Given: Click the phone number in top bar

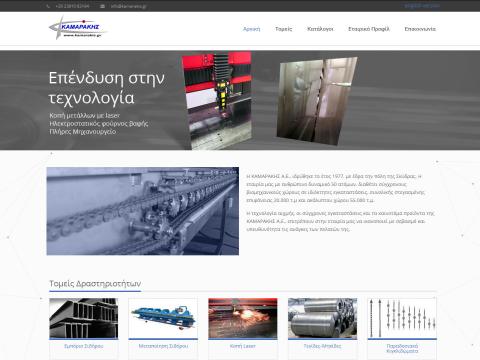Looking at the screenshot, I should (x=72, y=6).
